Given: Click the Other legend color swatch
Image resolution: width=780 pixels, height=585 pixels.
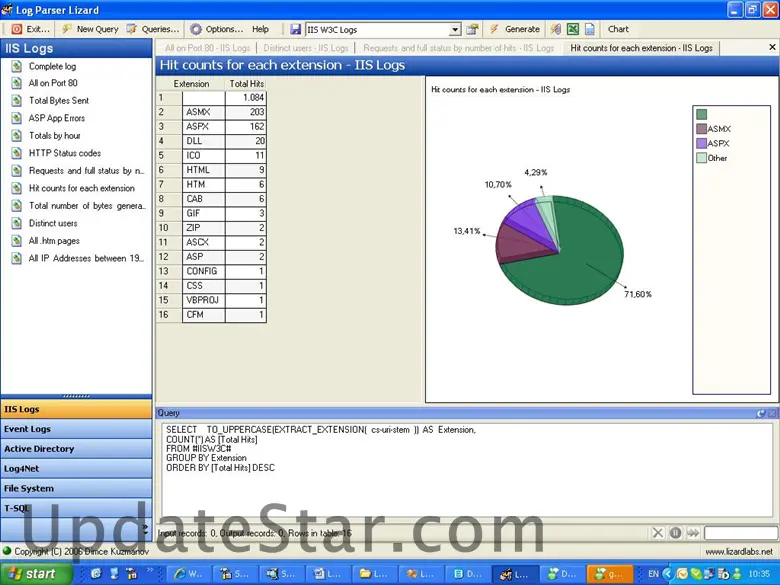Looking at the screenshot, I should [x=701, y=158].
